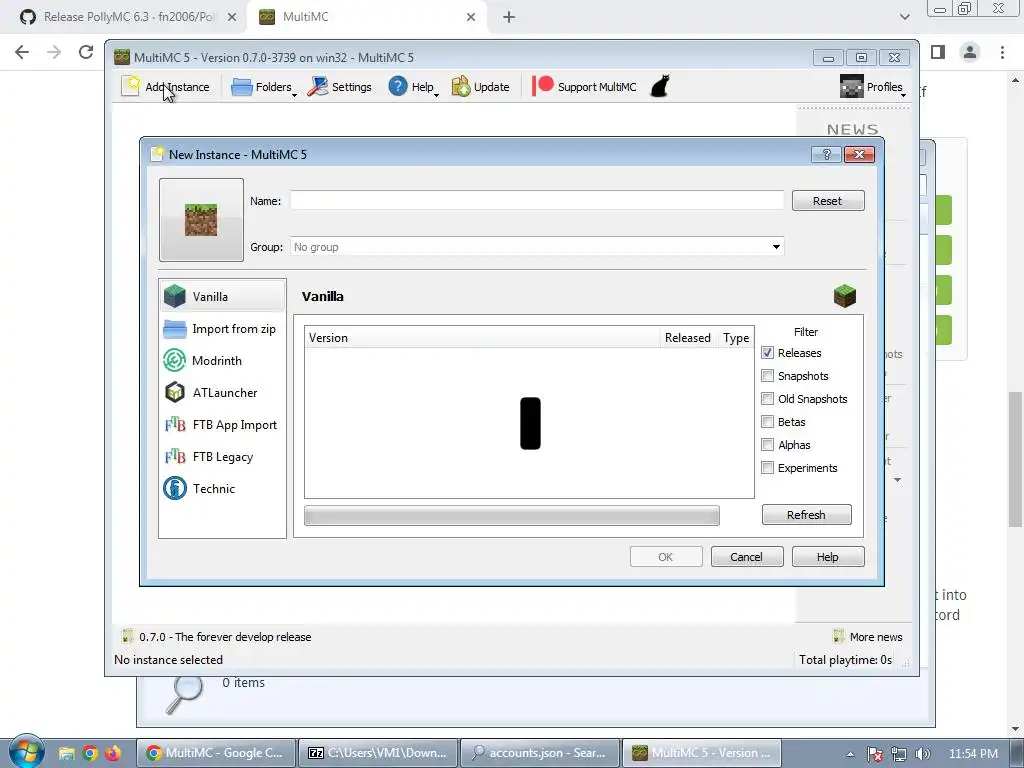Click the Version column header
This screenshot has width=1024, height=768.
(483, 338)
